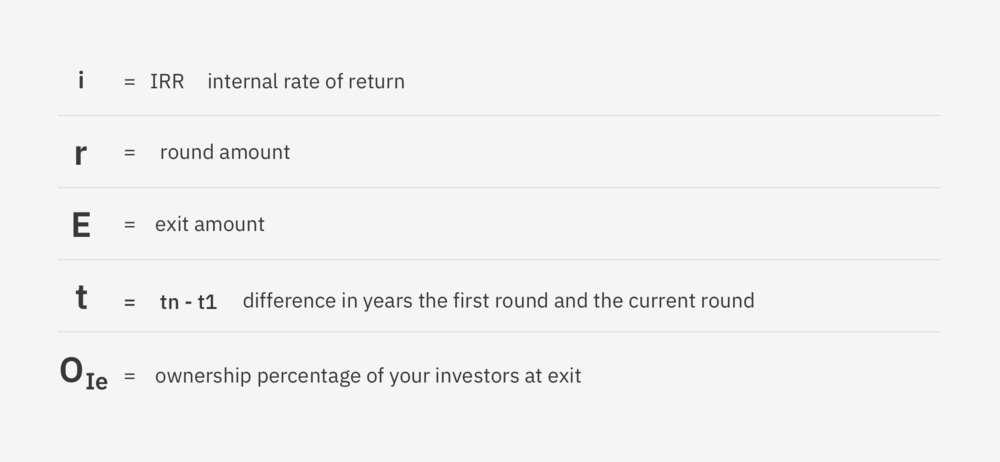Click the "O Ie" ownership variable symbol
The image size is (1000, 462).
tap(83, 374)
